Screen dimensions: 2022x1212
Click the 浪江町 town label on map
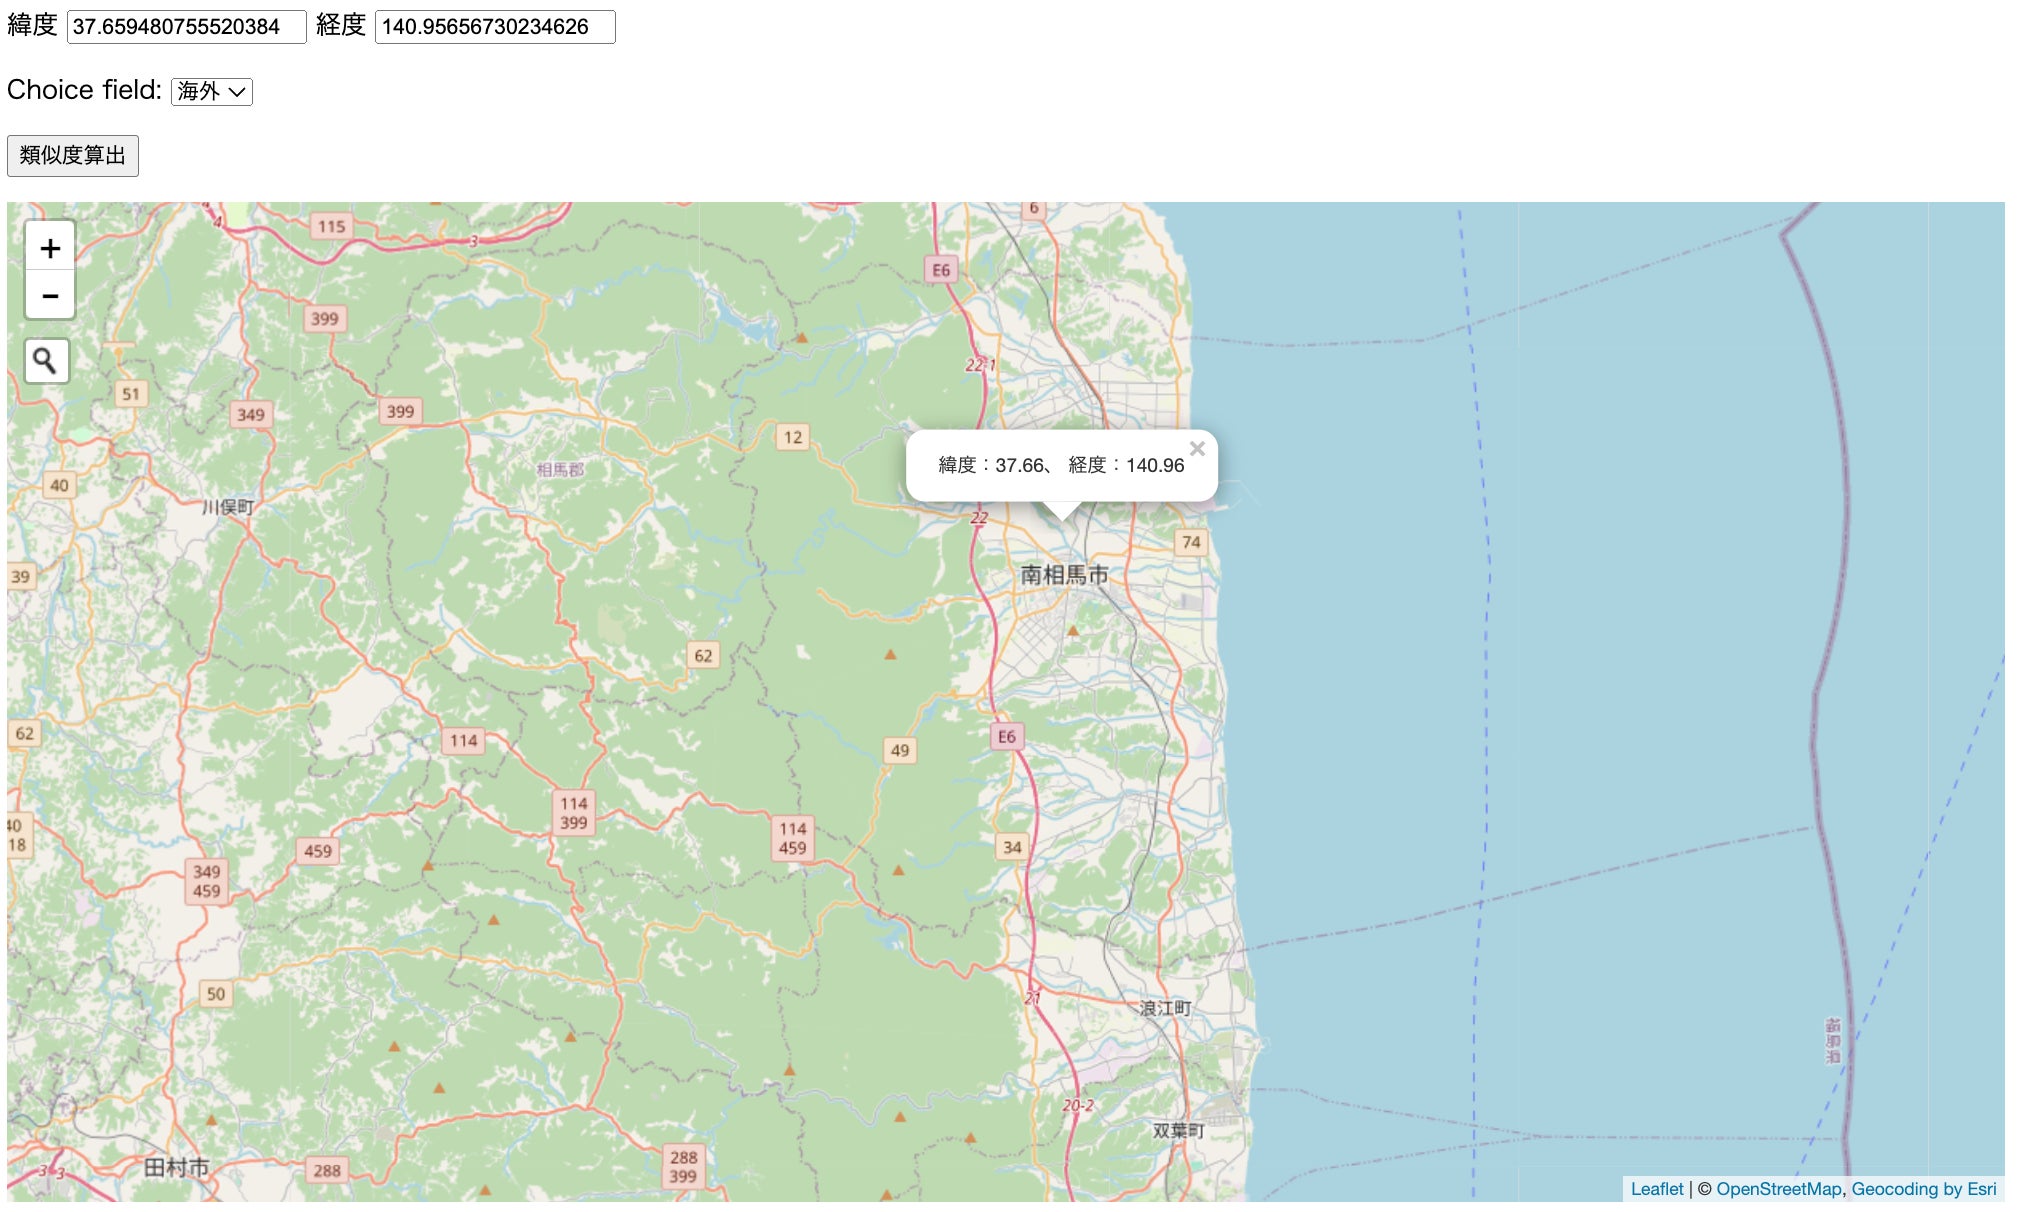coord(1165,1008)
